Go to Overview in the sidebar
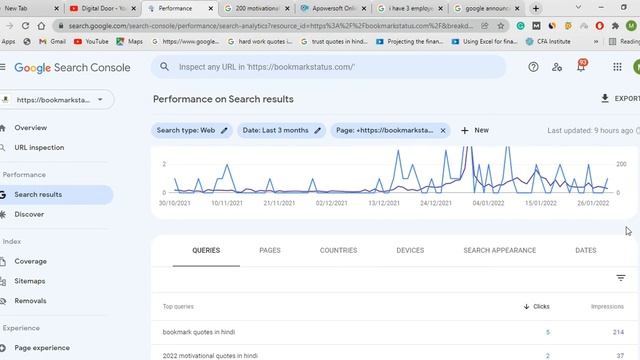640x360 pixels. coord(31,128)
